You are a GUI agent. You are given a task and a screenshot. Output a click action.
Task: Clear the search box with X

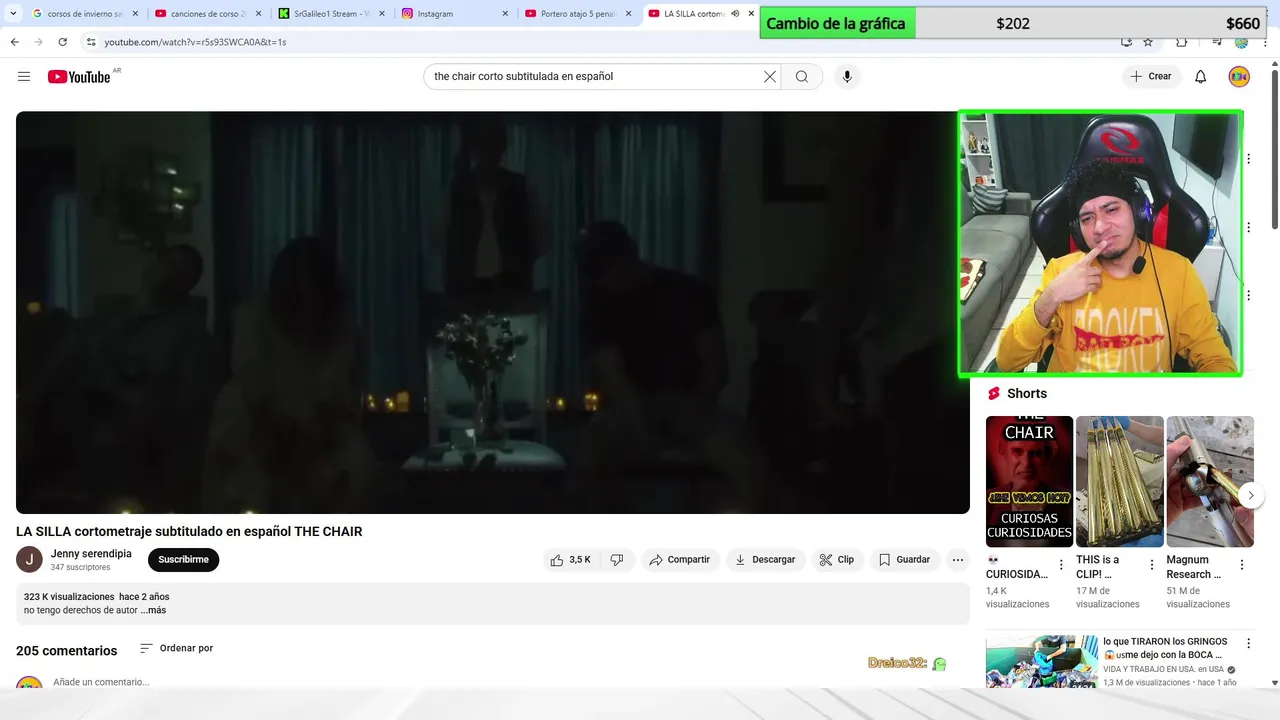pos(770,77)
